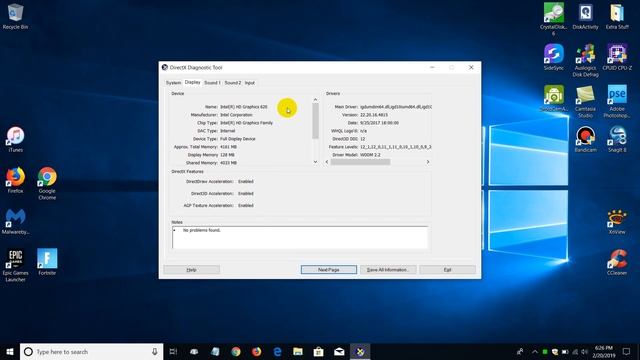Click Drivers panel horizontal scrollbar thumb

point(360,162)
